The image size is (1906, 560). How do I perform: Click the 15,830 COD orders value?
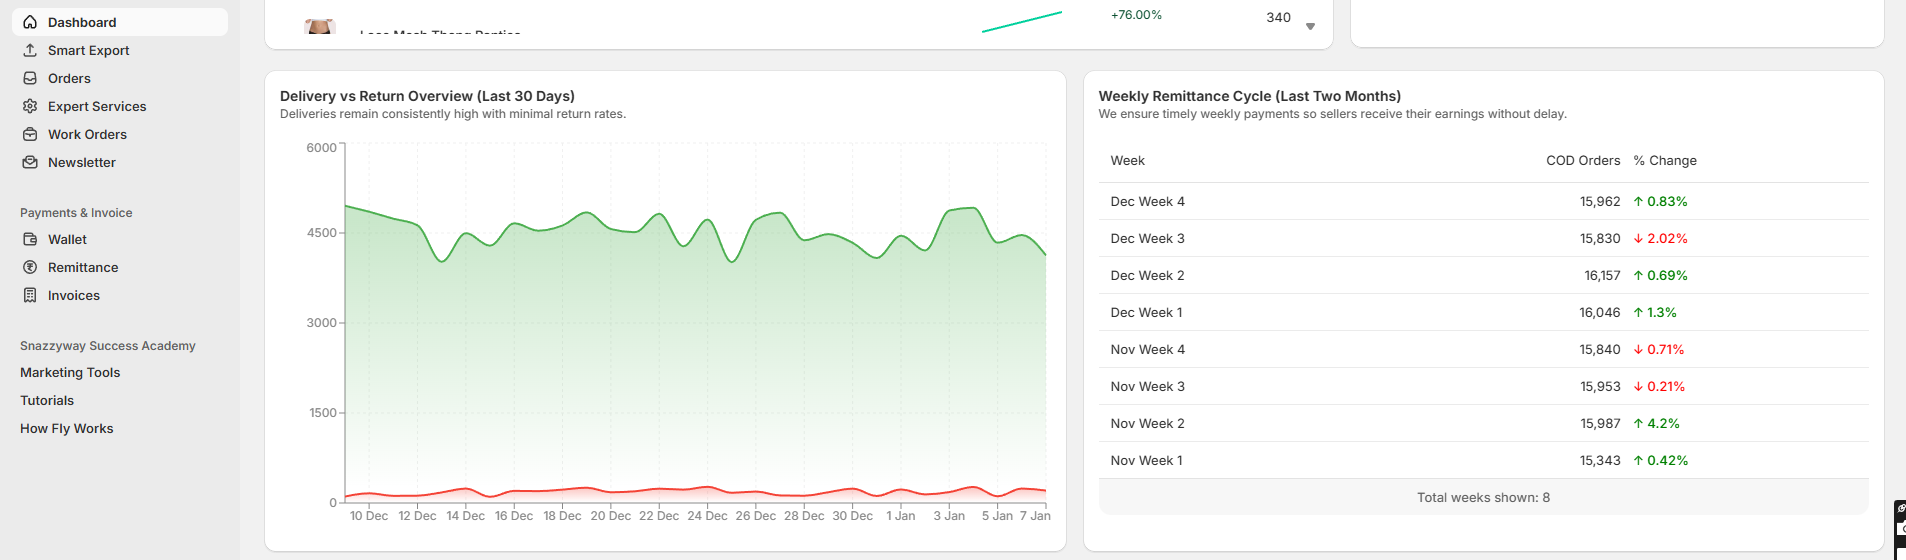tap(1600, 238)
